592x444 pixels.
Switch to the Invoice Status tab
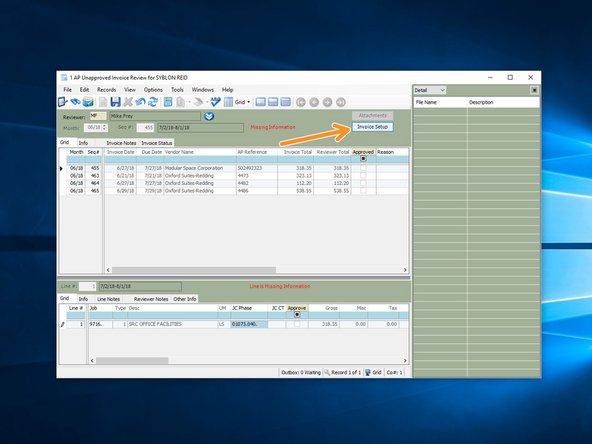[157, 143]
